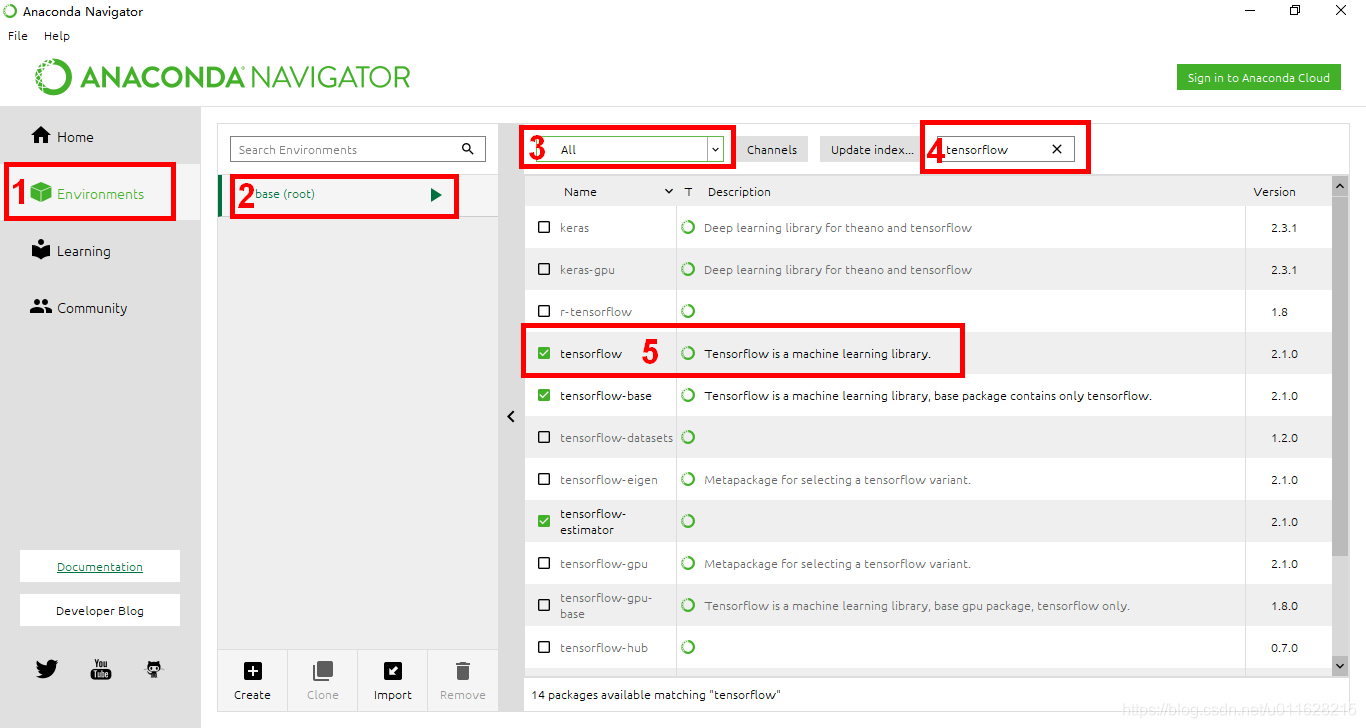Click the green type icon of tensorflow-datasets

pyautogui.click(x=688, y=437)
